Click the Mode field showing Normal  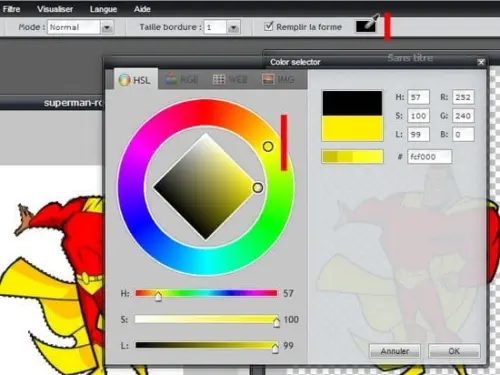pyautogui.click(x=74, y=27)
